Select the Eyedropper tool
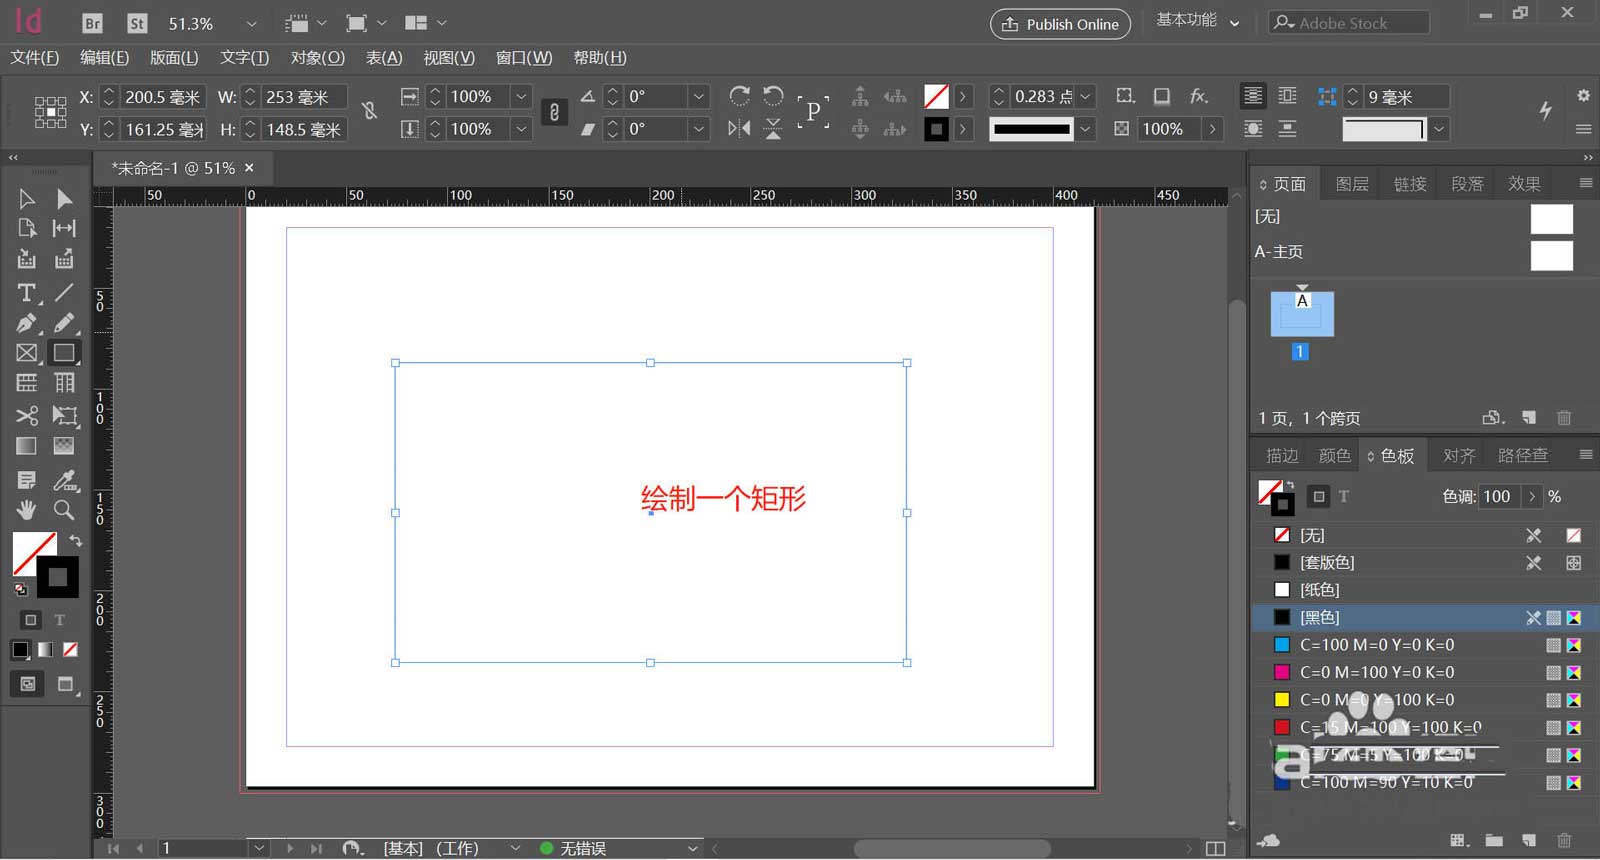Viewport: 1600px width, 860px height. point(64,480)
